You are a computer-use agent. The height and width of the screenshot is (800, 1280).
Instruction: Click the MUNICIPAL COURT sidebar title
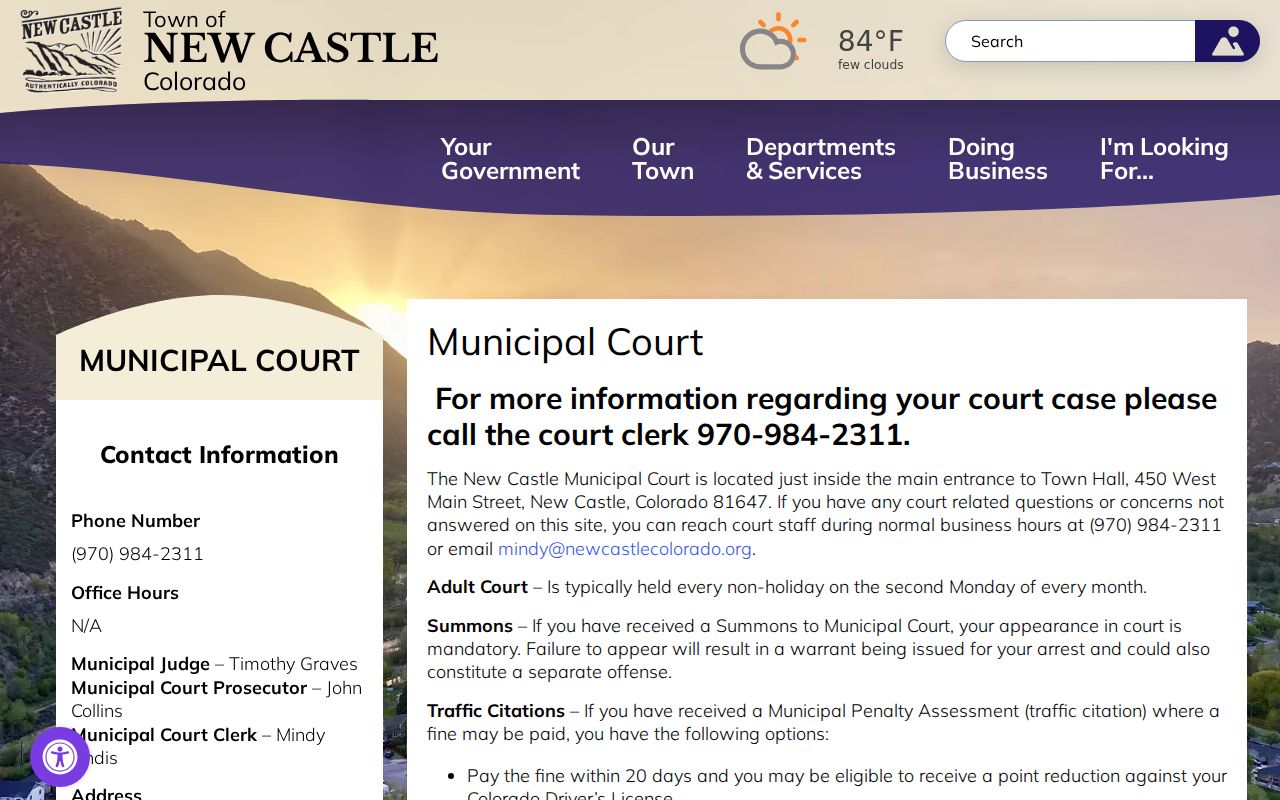point(219,361)
